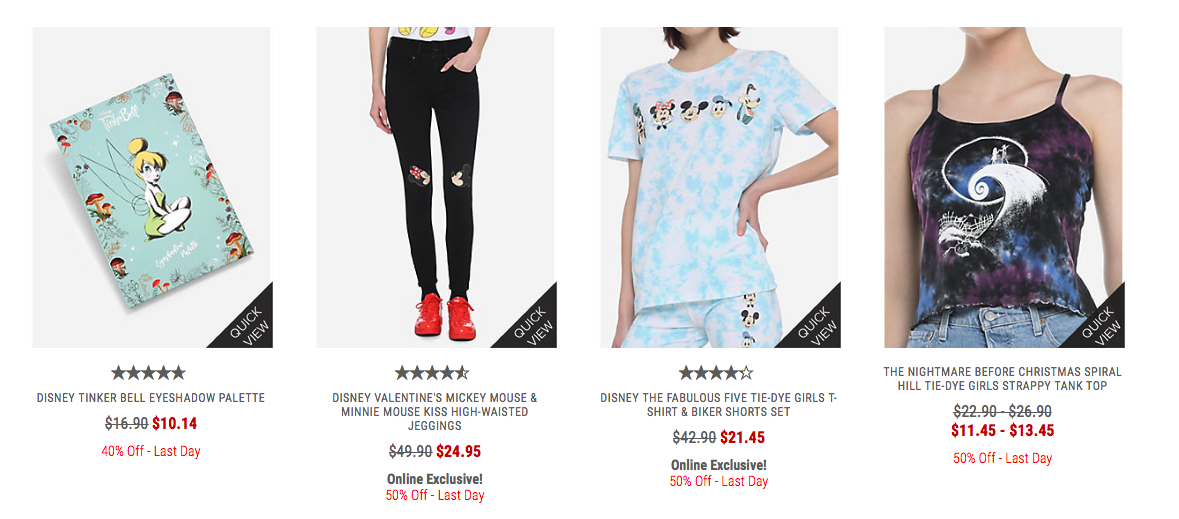Click the star rating for tie-dye shorts set

click(716, 372)
